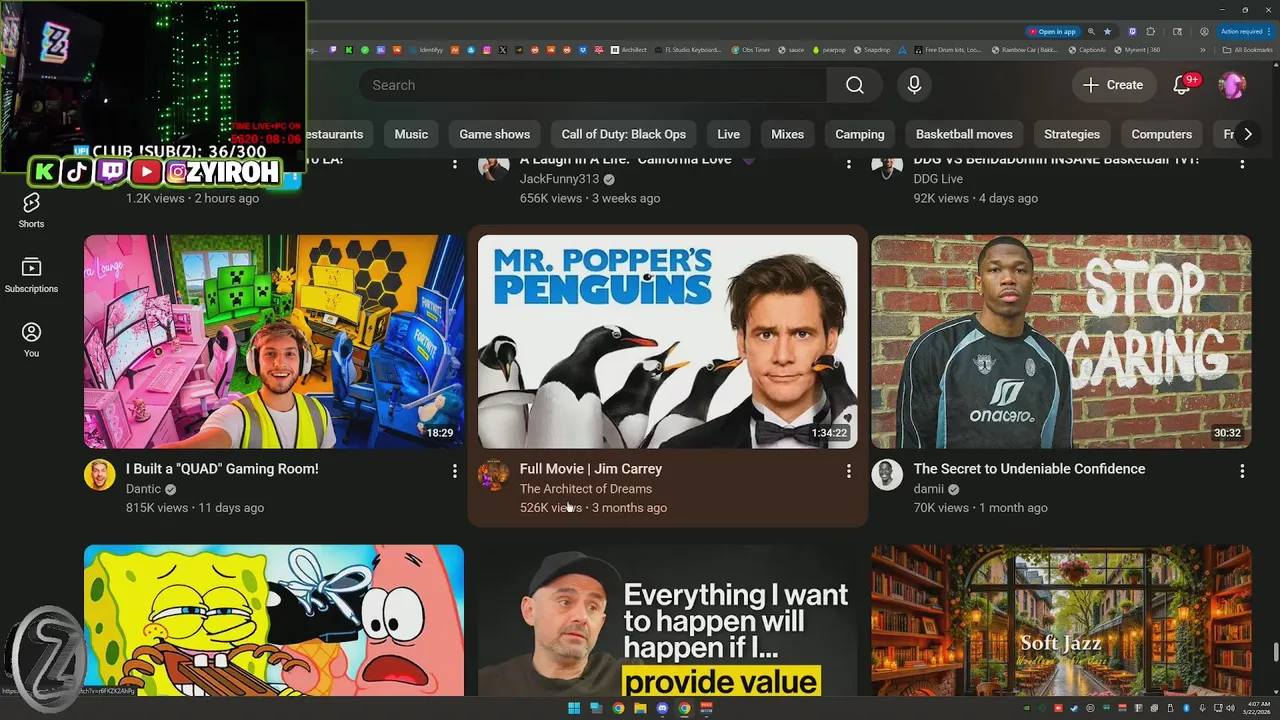The image size is (1280, 720).
Task: Select the Camping filter chip
Action: tap(860, 134)
